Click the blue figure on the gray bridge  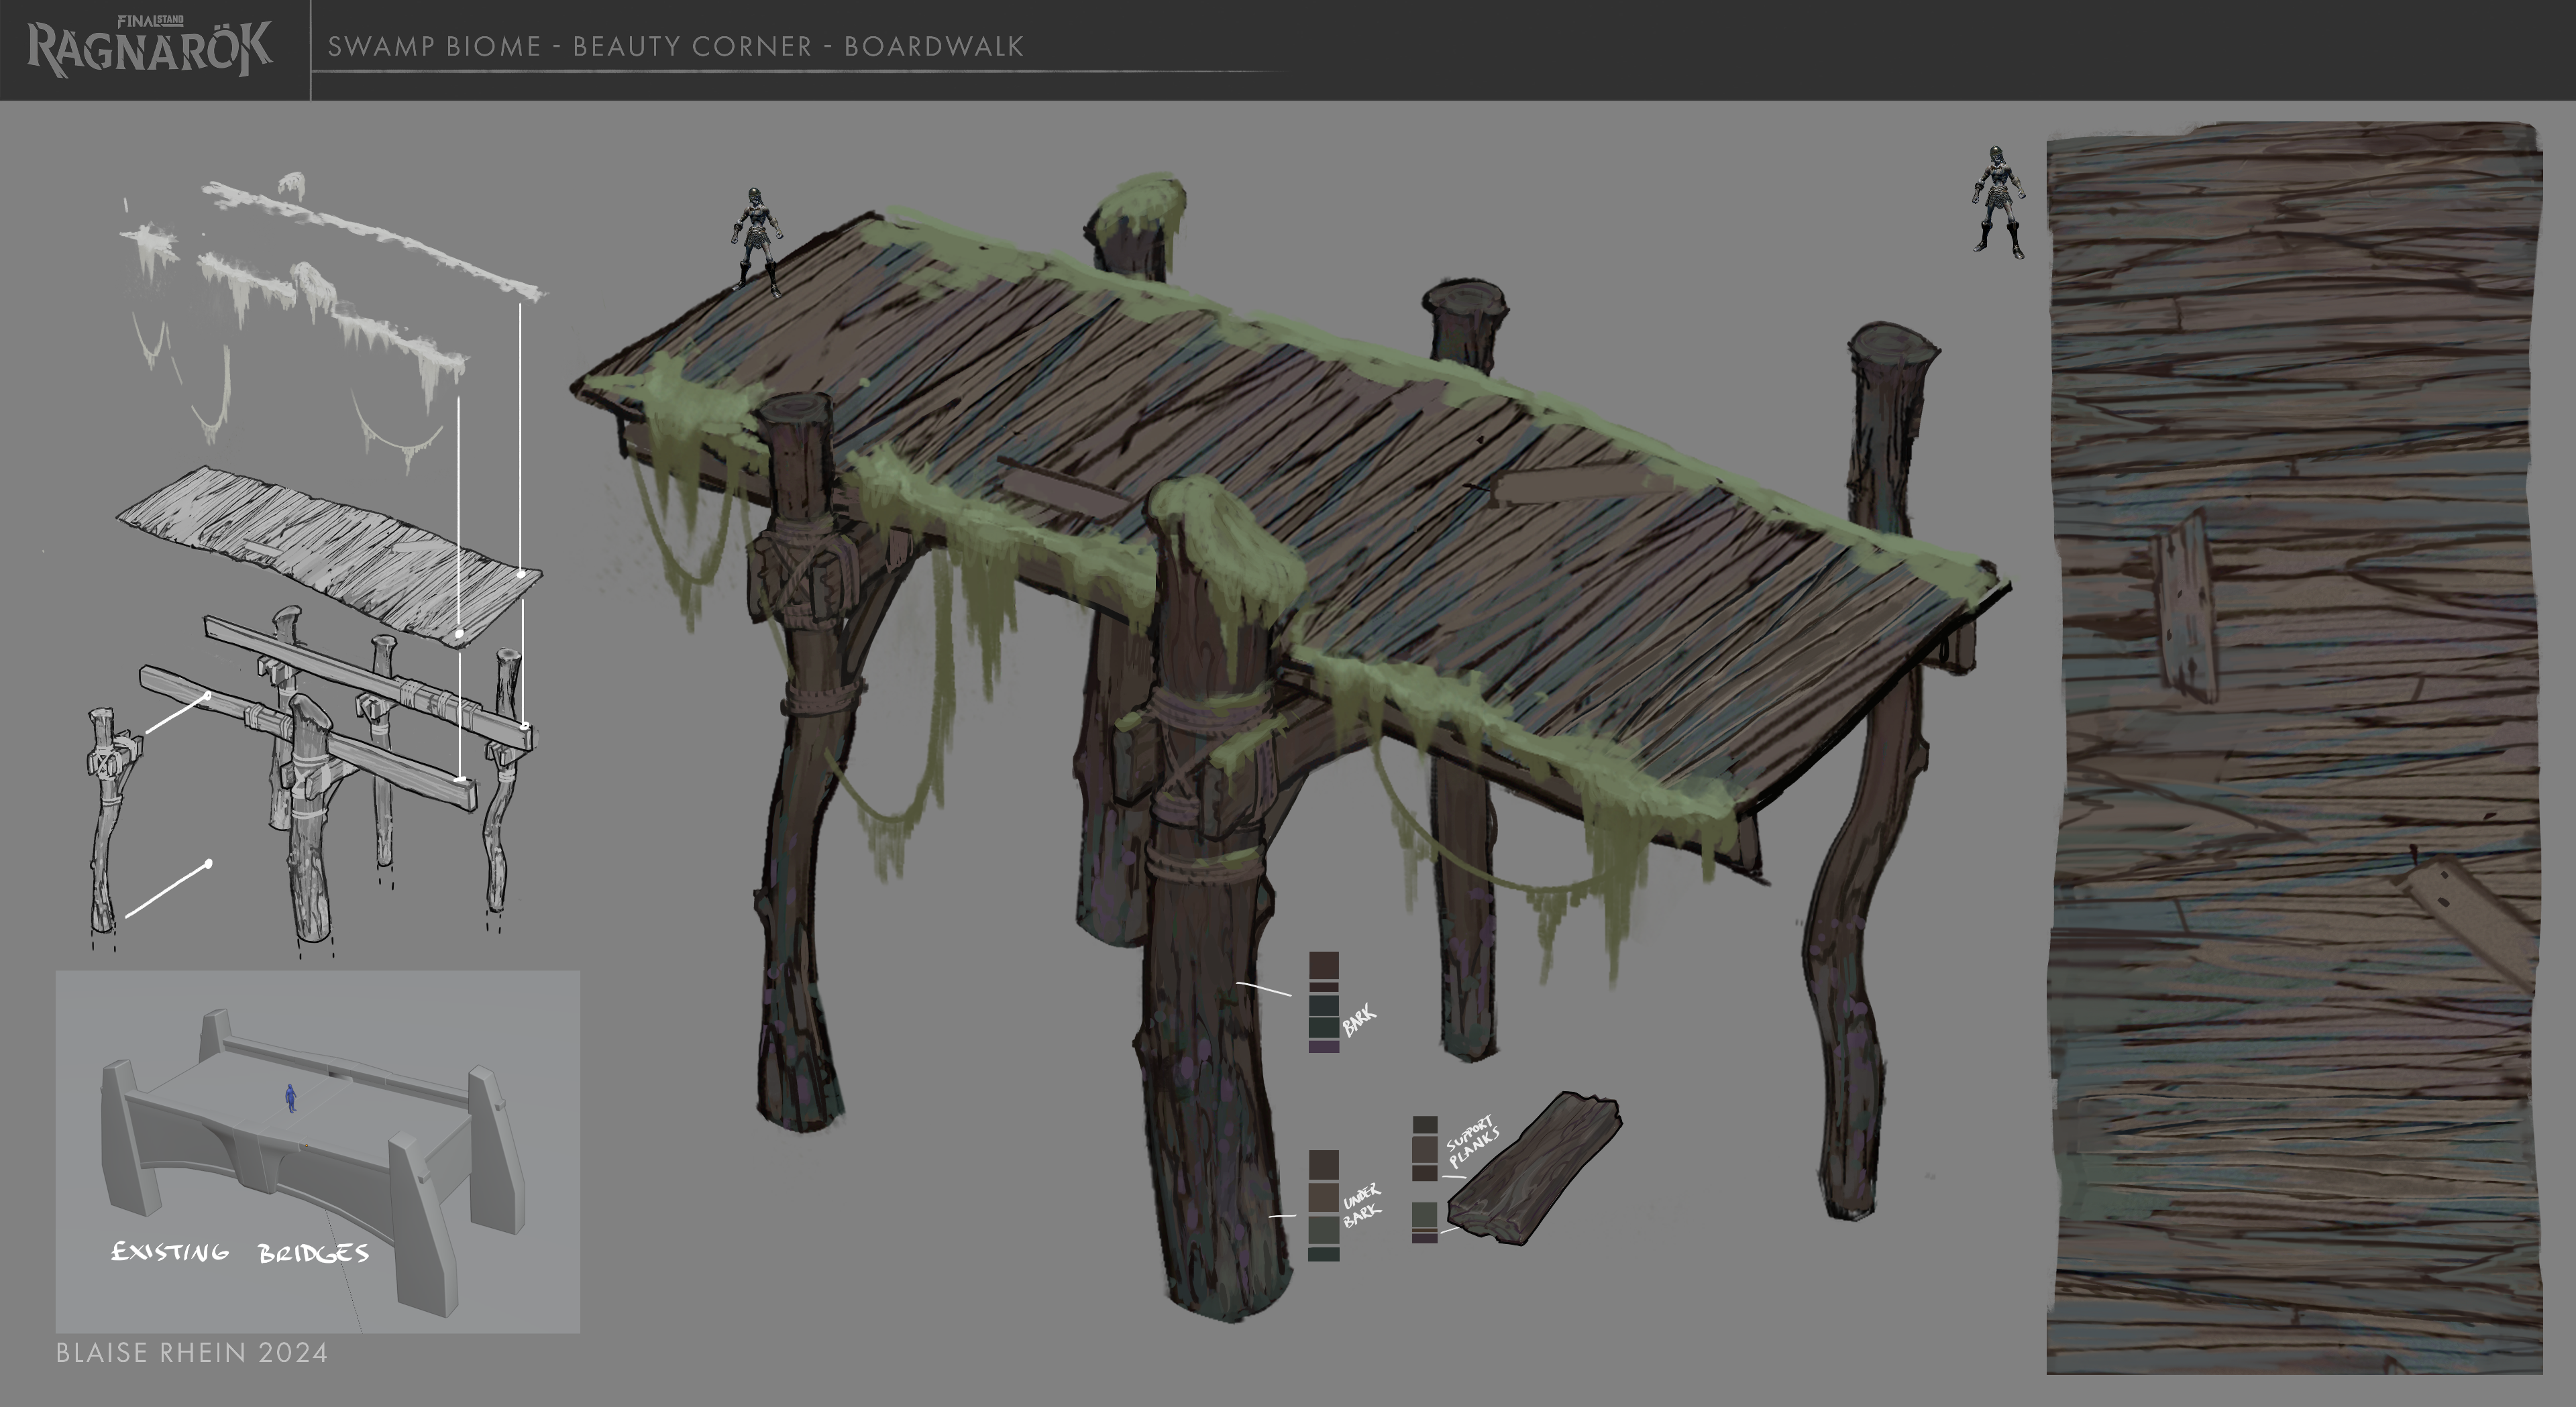tap(291, 1098)
